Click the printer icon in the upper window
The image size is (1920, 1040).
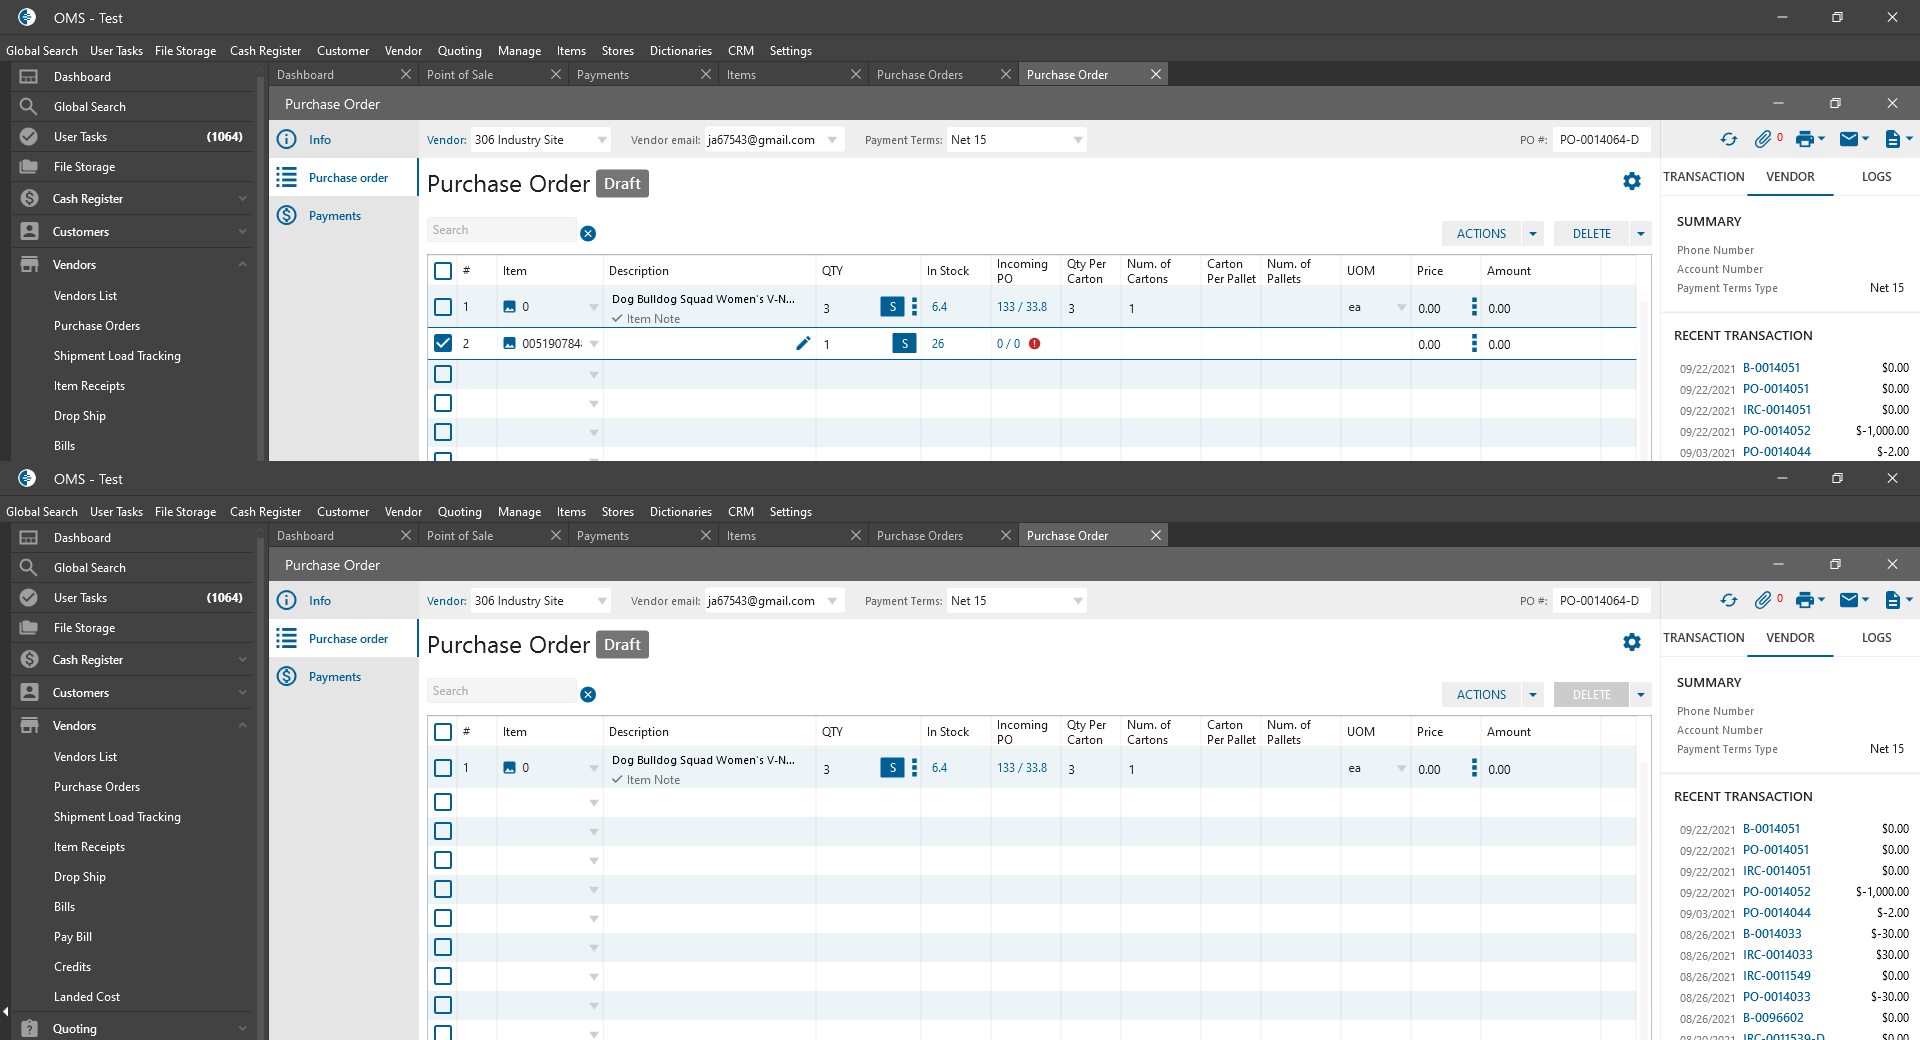click(1804, 140)
